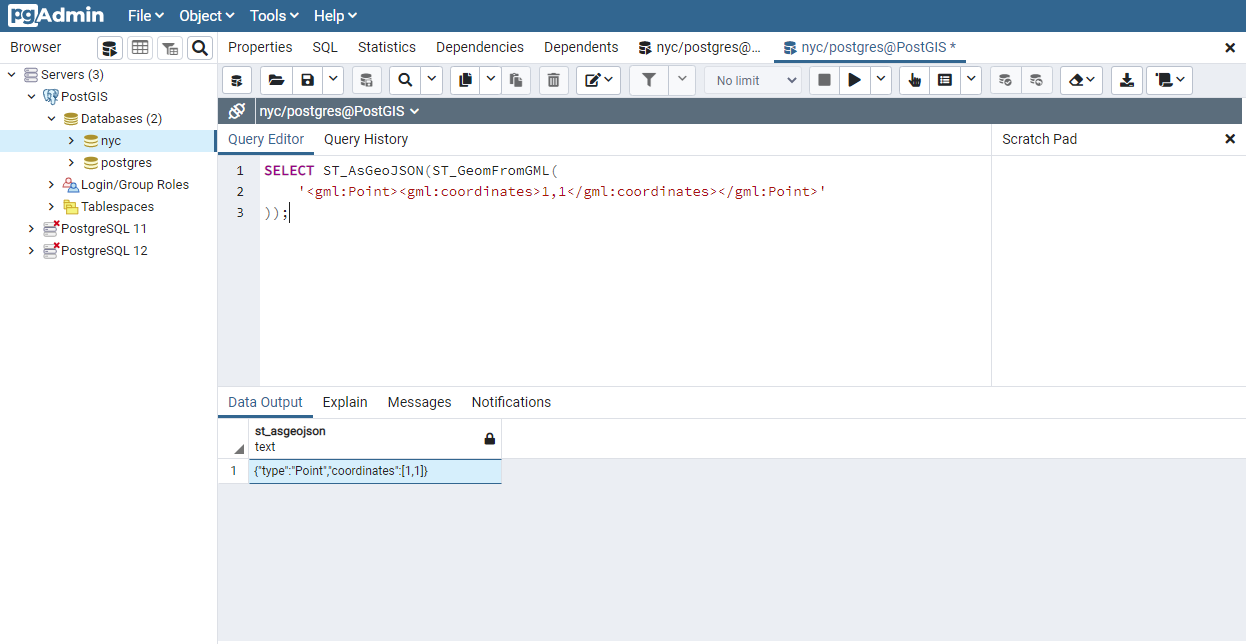Collapse the Databases (2) tree node
The height and width of the screenshot is (644, 1246).
[x=51, y=118]
